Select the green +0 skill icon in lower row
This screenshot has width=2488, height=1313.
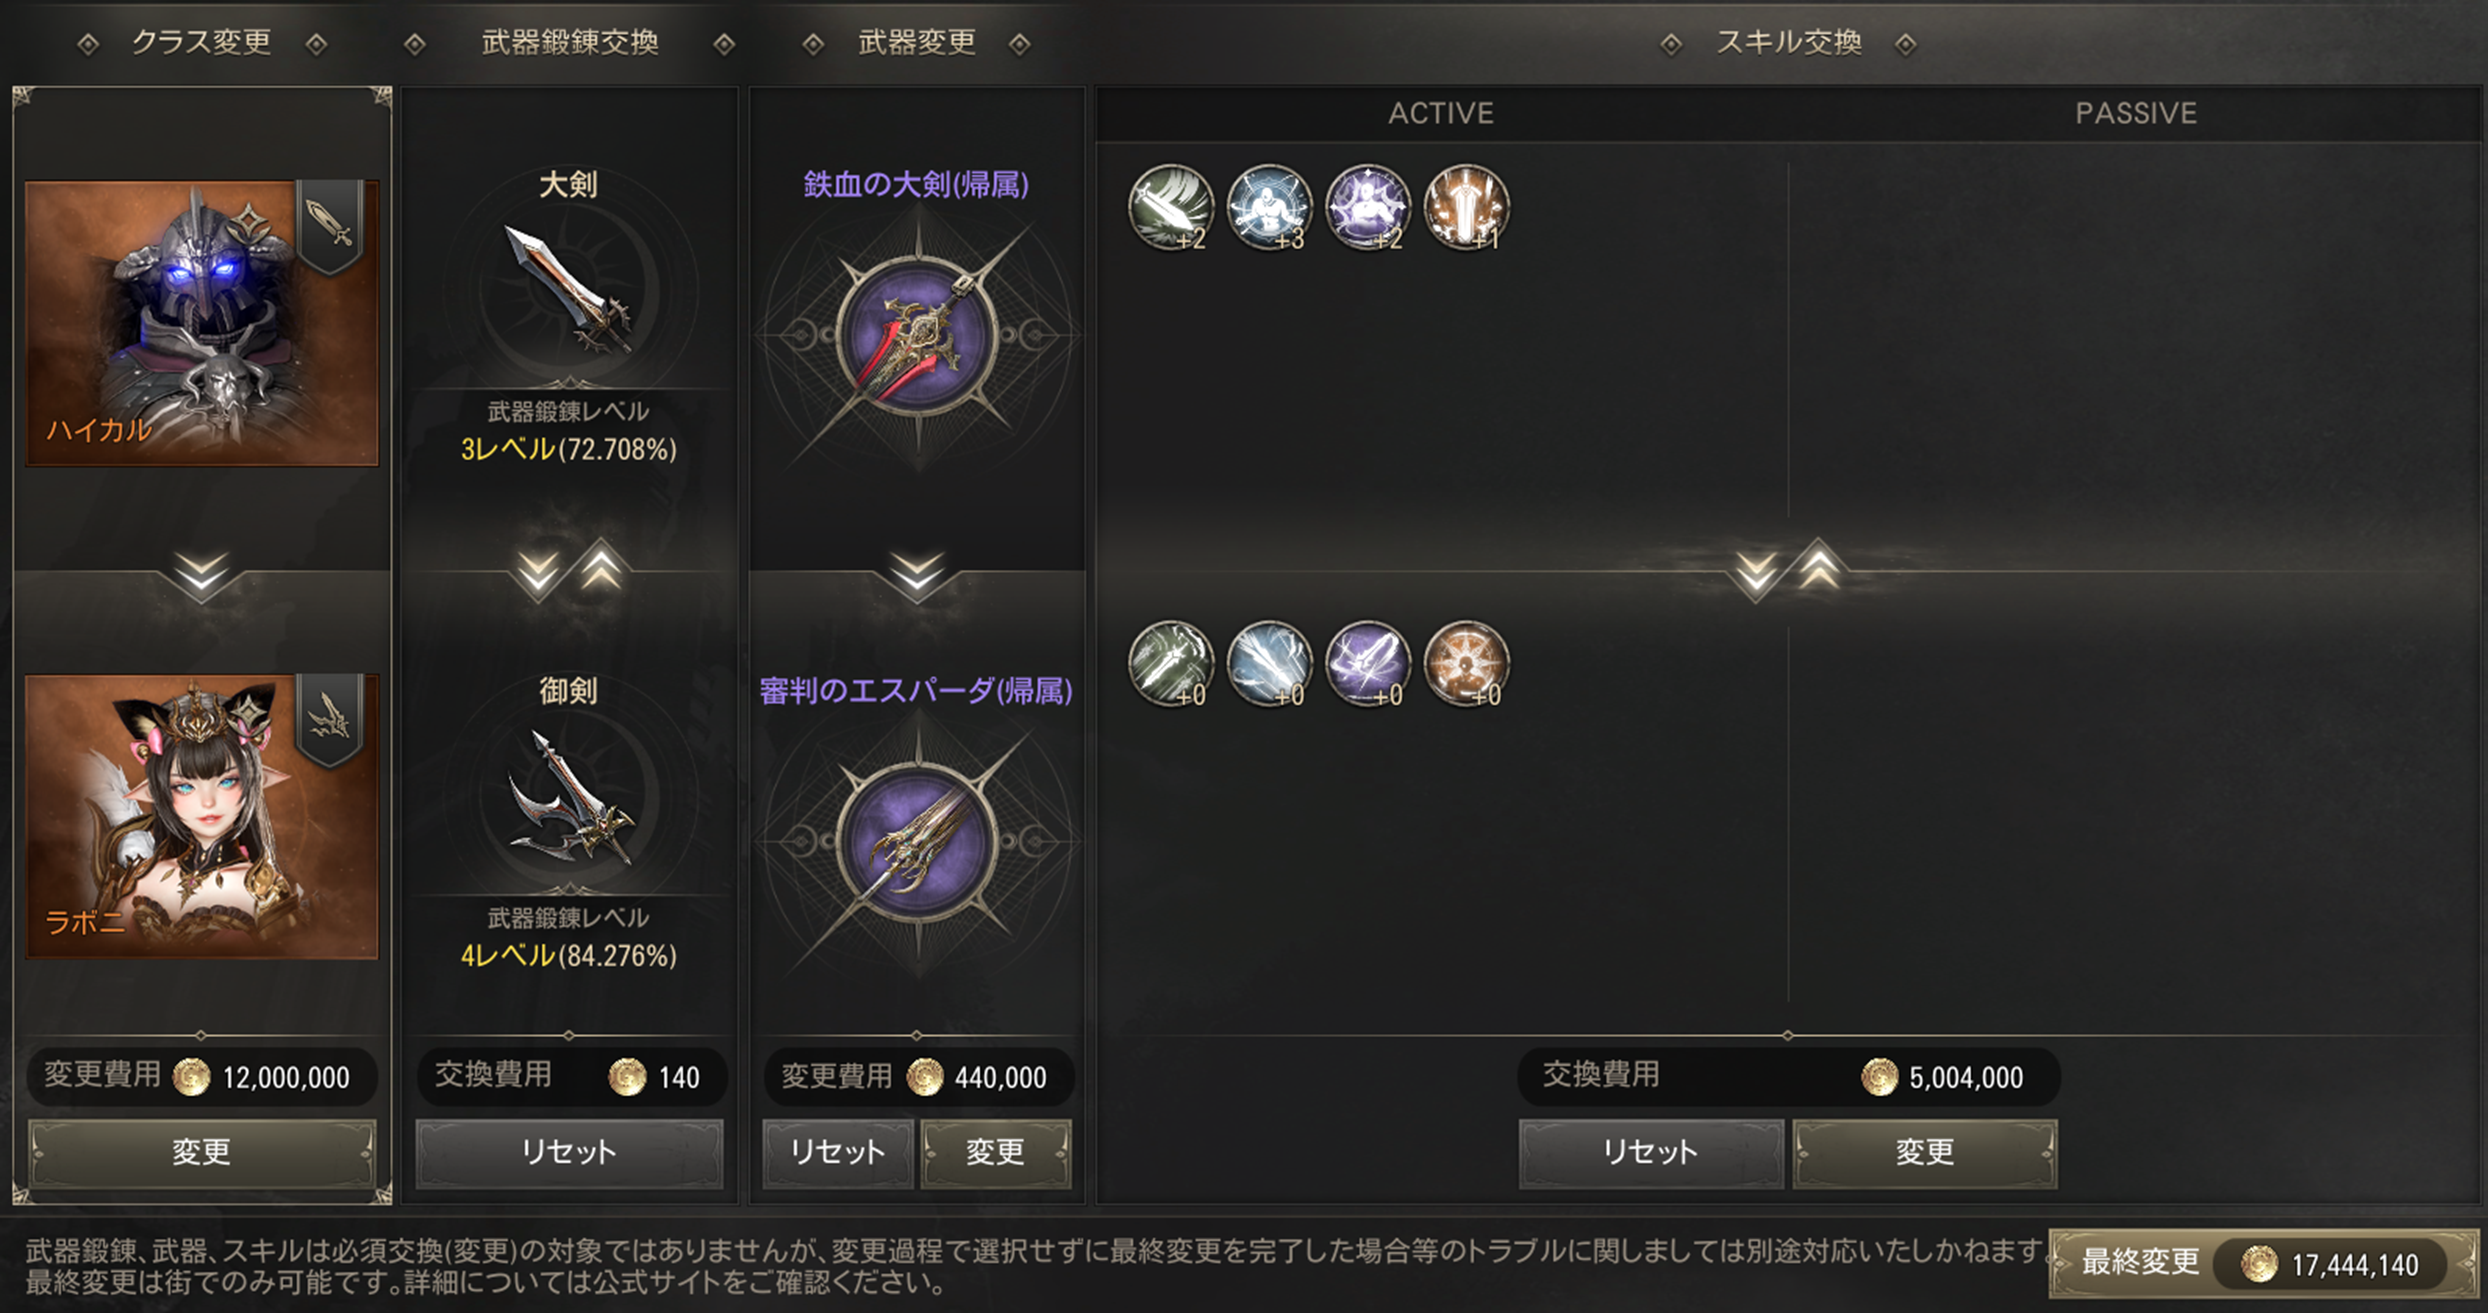[x=1171, y=663]
